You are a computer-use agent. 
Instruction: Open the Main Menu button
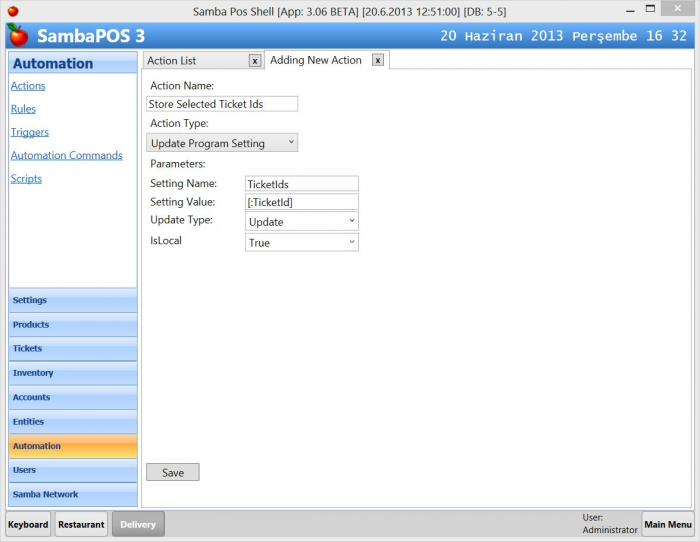tap(667, 524)
